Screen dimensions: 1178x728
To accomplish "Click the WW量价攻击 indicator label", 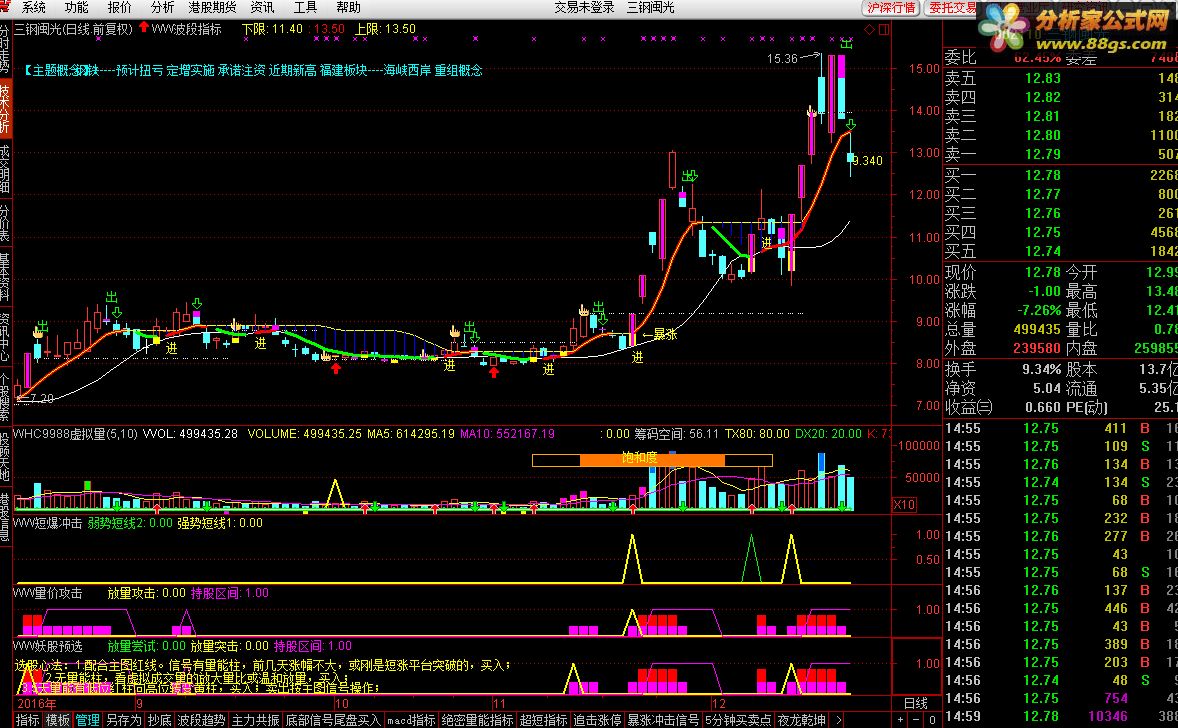I will [48, 593].
